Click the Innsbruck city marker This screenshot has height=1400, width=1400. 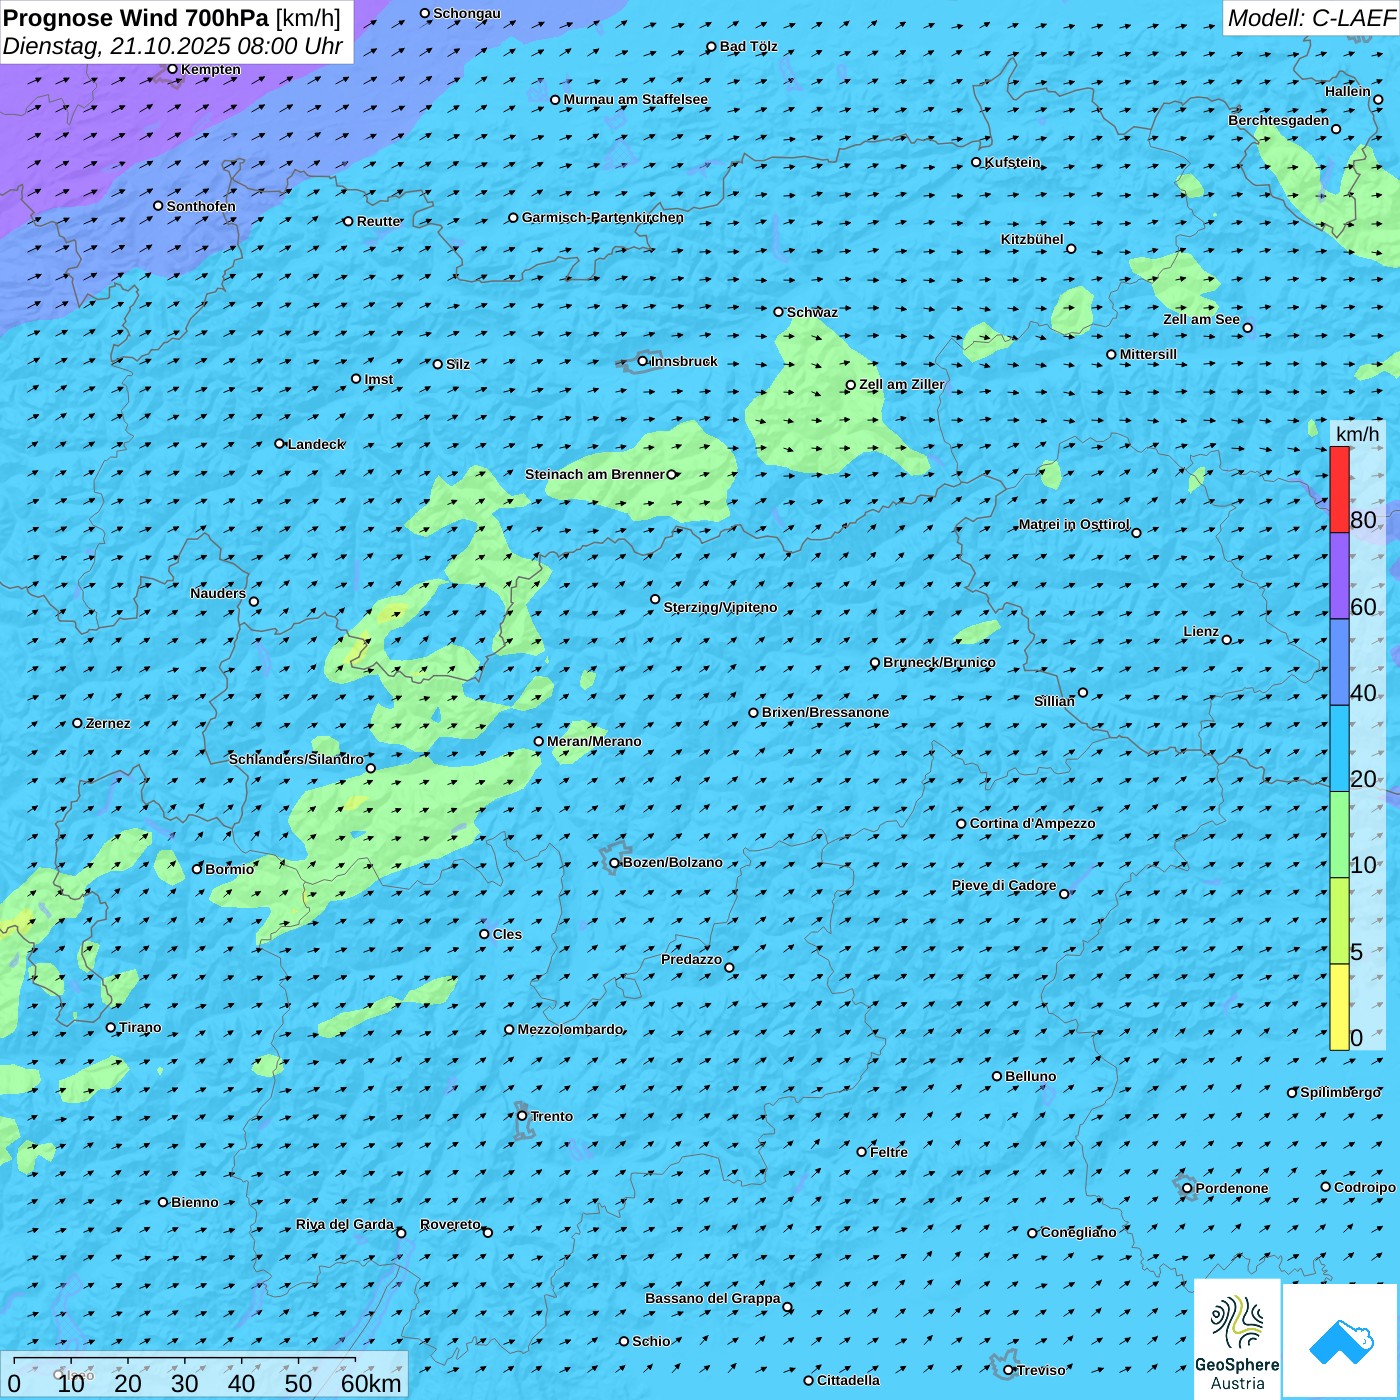tap(642, 361)
